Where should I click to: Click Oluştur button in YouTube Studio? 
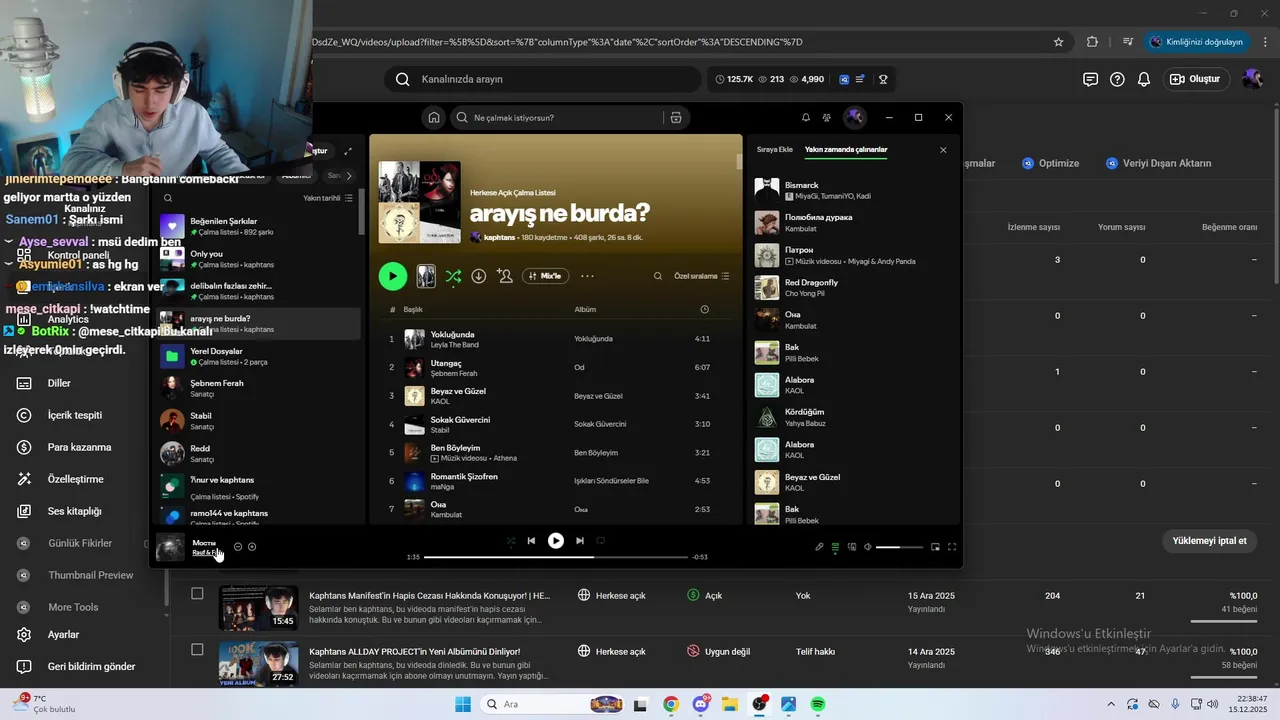pyautogui.click(x=1195, y=79)
